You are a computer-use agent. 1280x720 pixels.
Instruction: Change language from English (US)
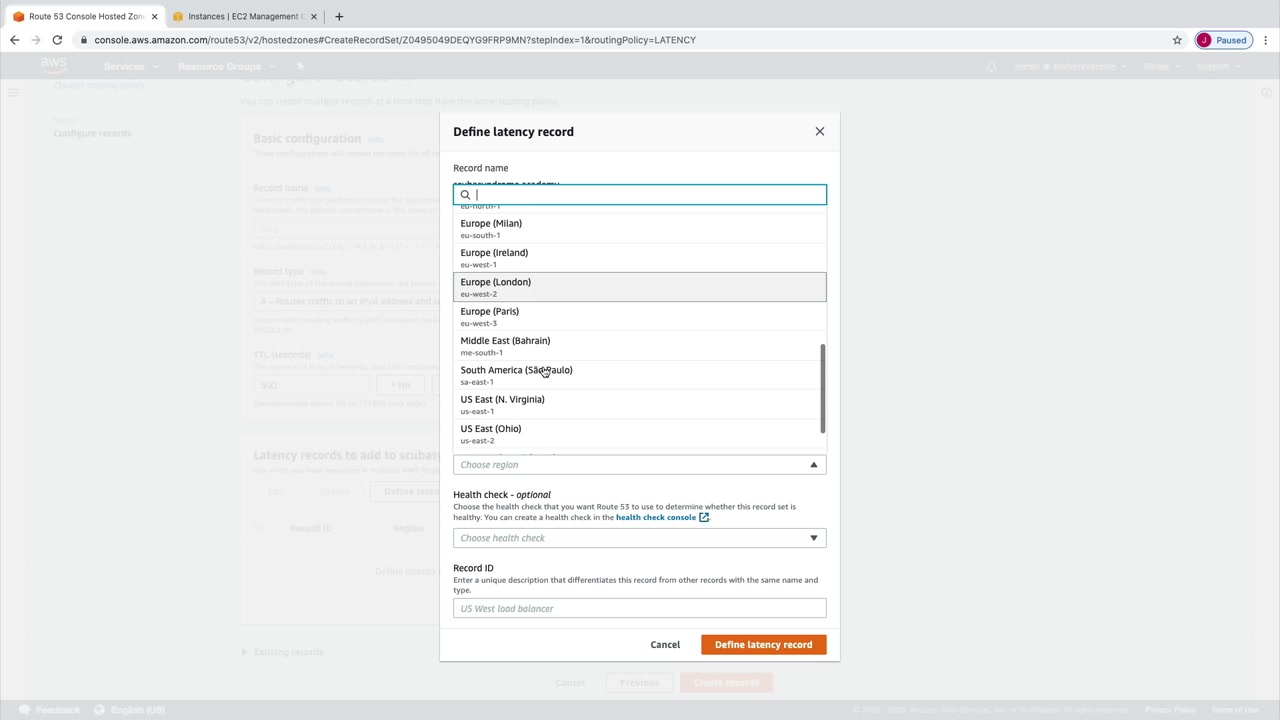point(130,710)
